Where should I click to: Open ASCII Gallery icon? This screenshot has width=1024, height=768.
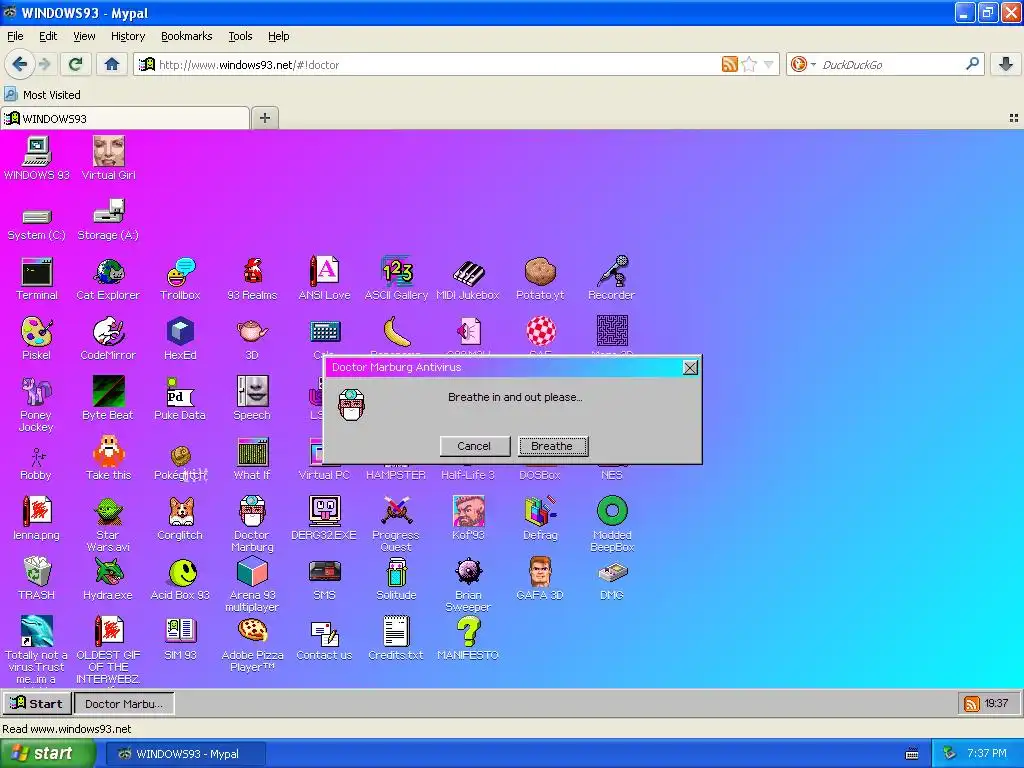coord(396,279)
